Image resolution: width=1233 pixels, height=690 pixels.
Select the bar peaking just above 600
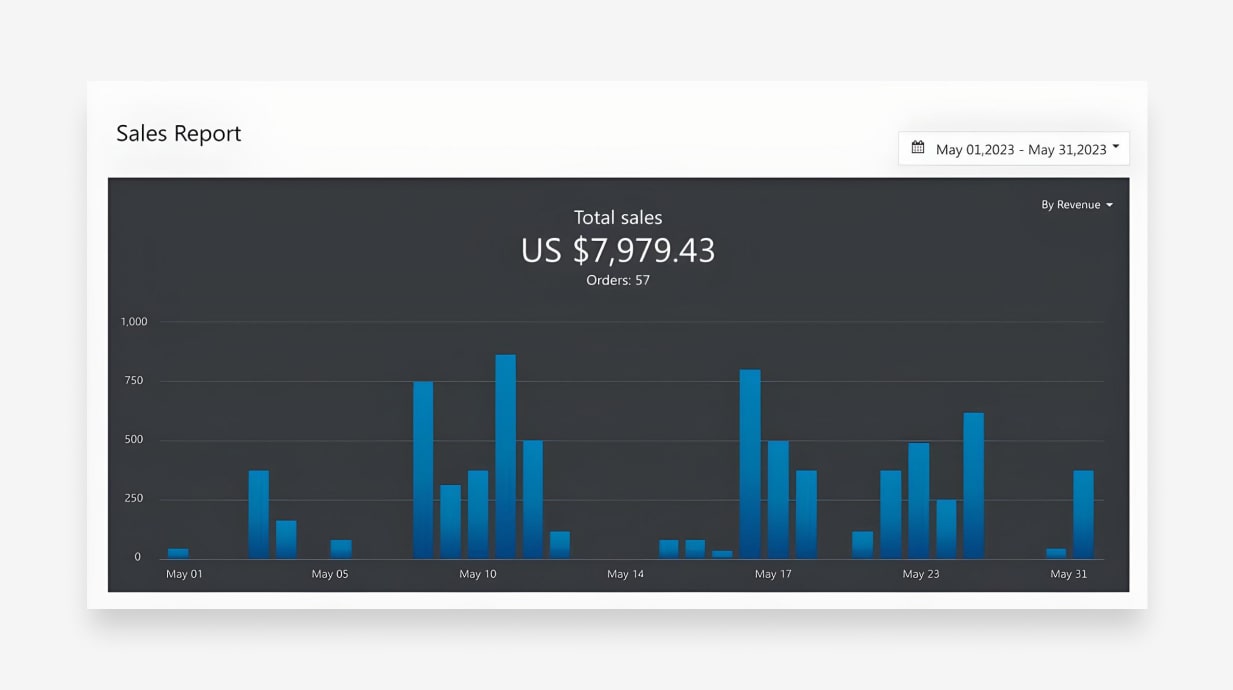(x=973, y=485)
